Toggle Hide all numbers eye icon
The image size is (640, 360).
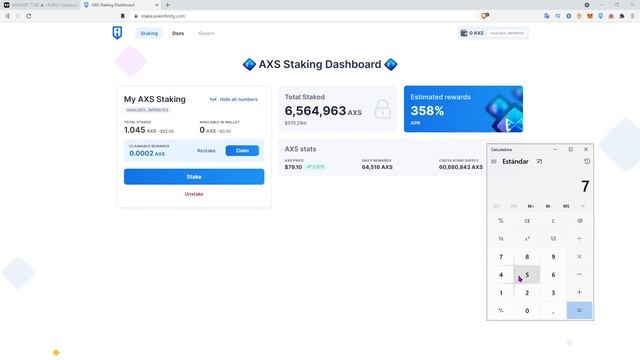[x=213, y=99]
